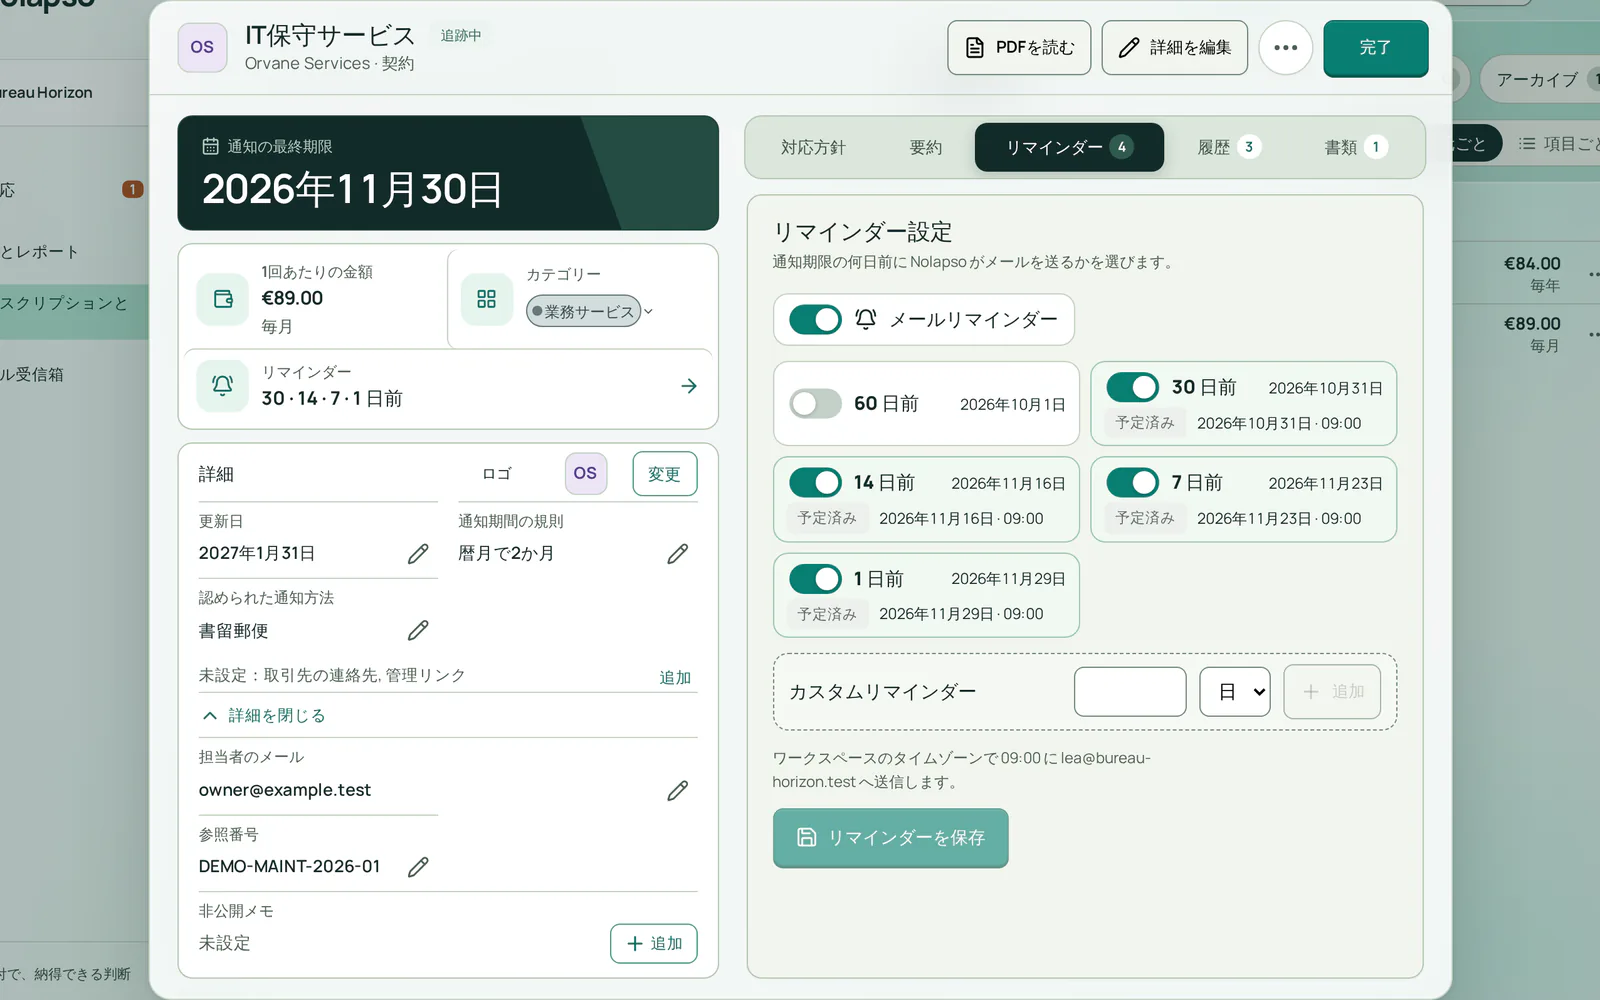The image size is (1600, 1000).
Task: Edit 認められた通知方法 with pencil icon
Action: point(418,631)
